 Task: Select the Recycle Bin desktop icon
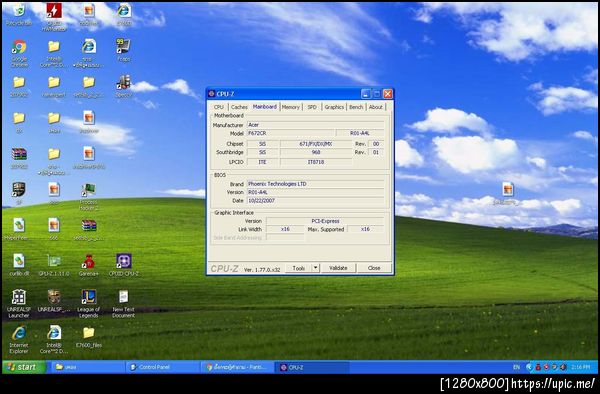(x=18, y=15)
